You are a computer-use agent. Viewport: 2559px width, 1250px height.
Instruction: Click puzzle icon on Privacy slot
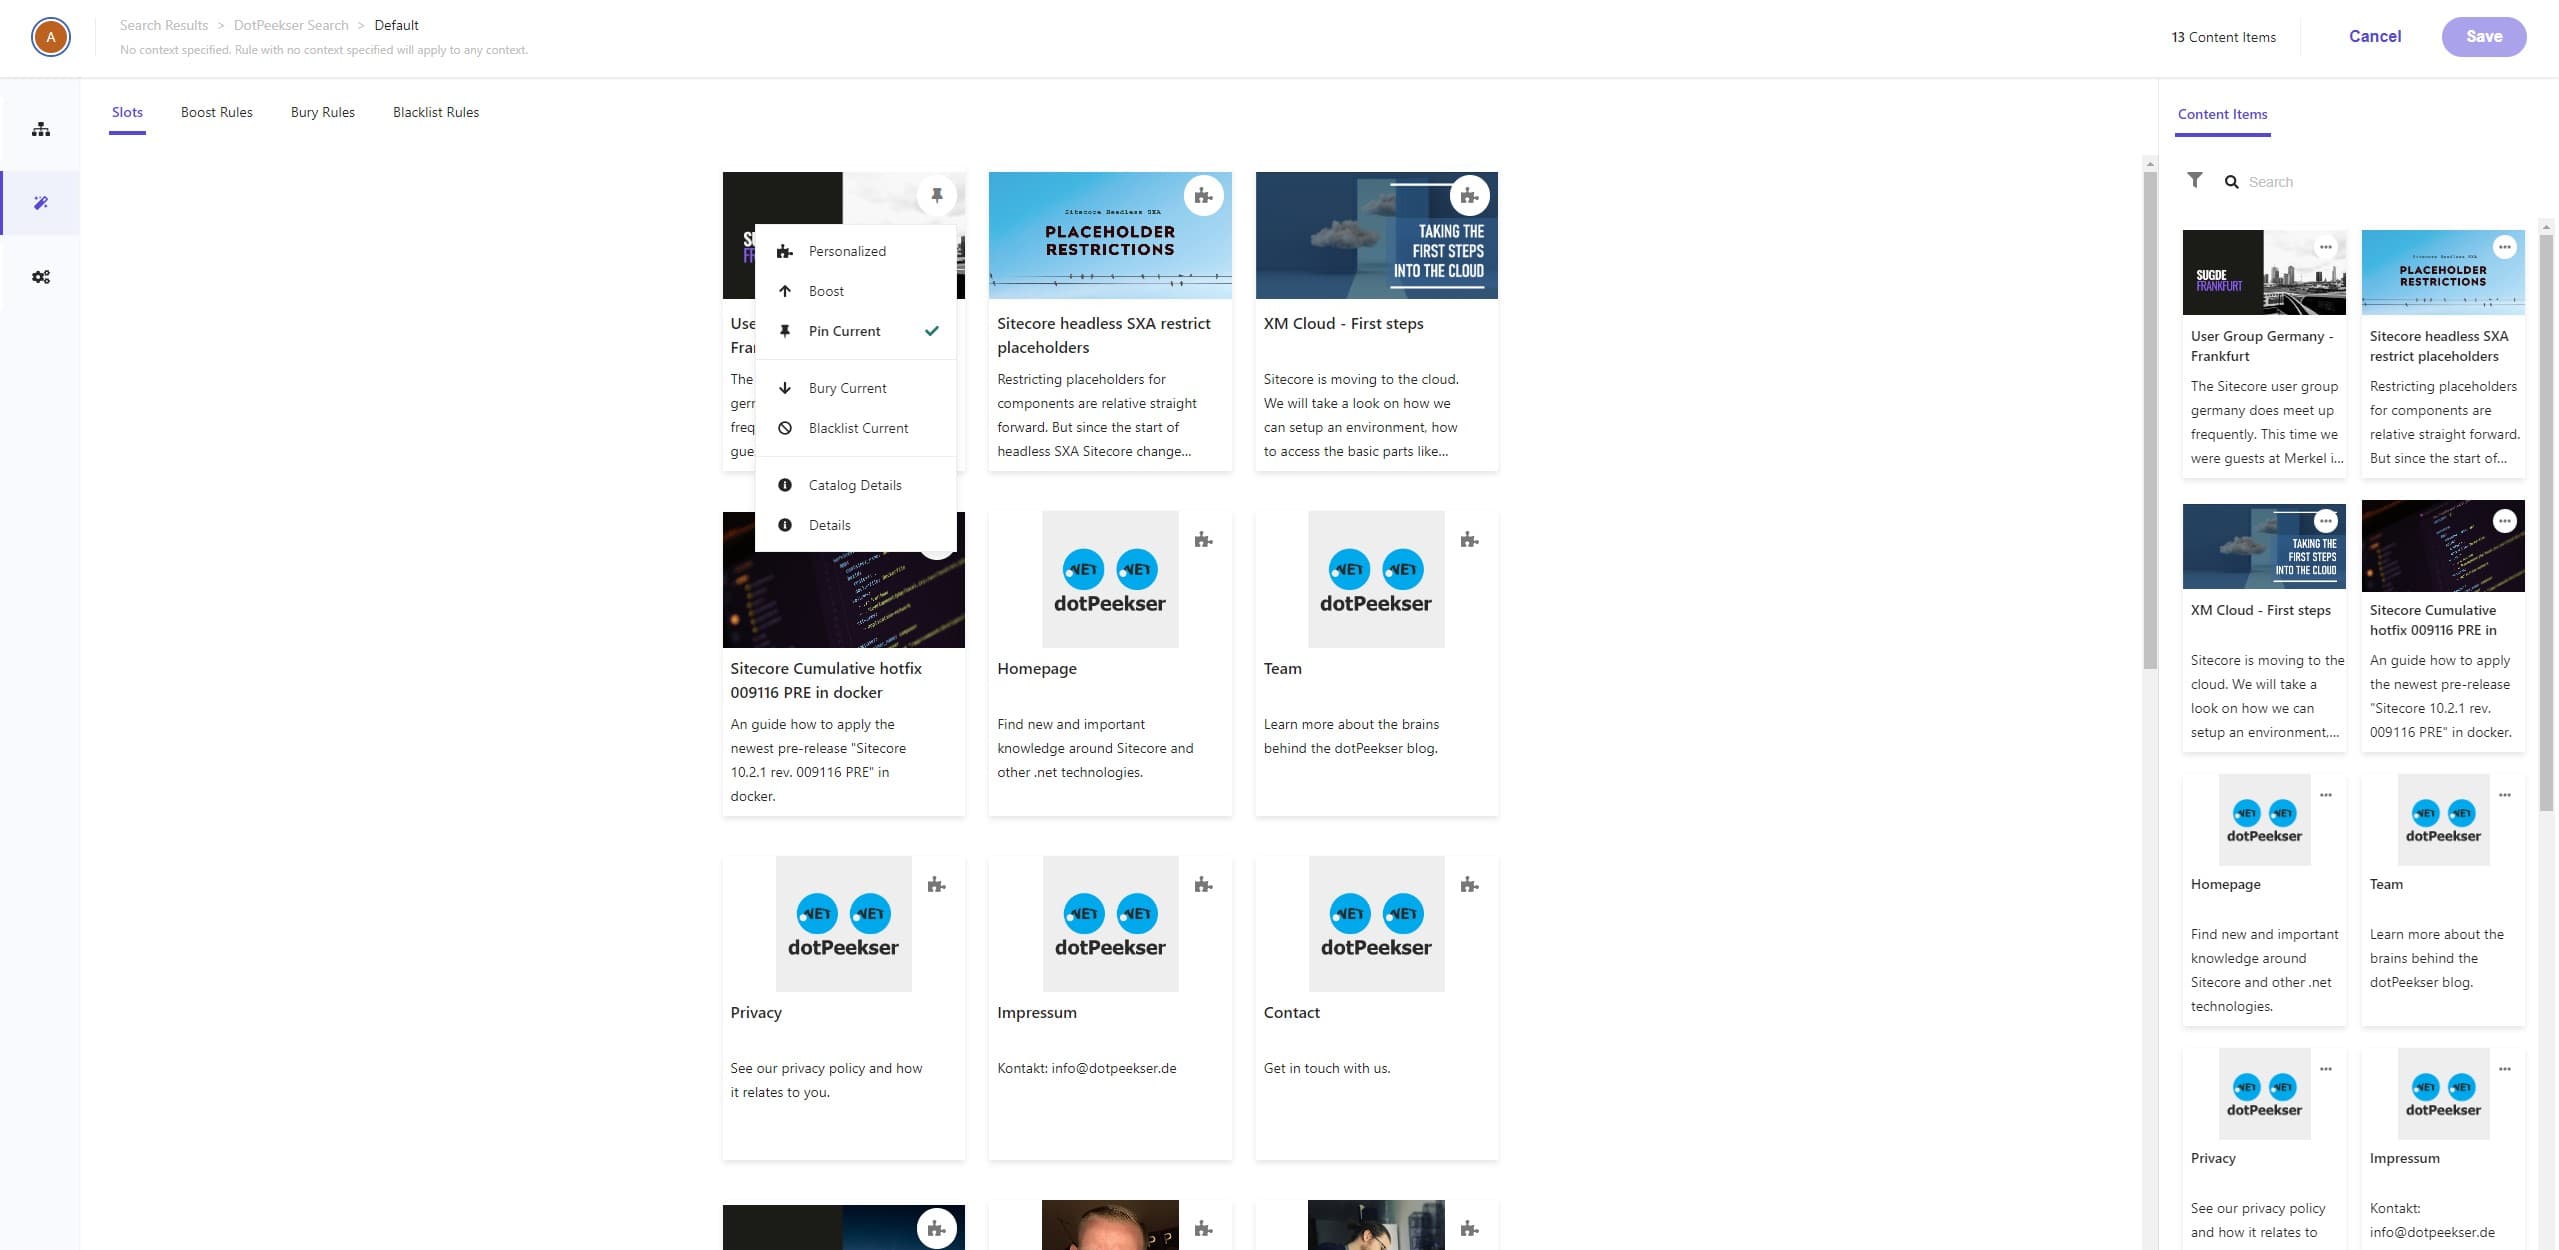[x=937, y=885]
